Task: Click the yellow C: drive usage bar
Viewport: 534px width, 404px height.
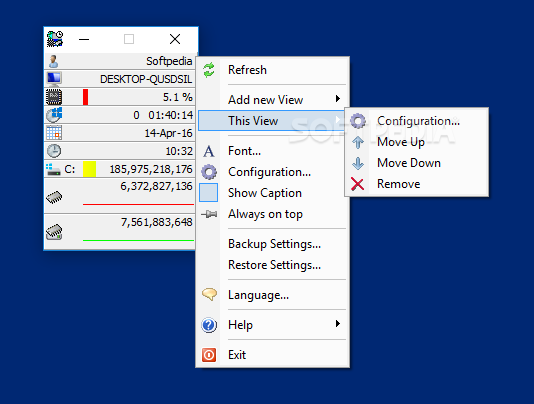Action: point(89,169)
